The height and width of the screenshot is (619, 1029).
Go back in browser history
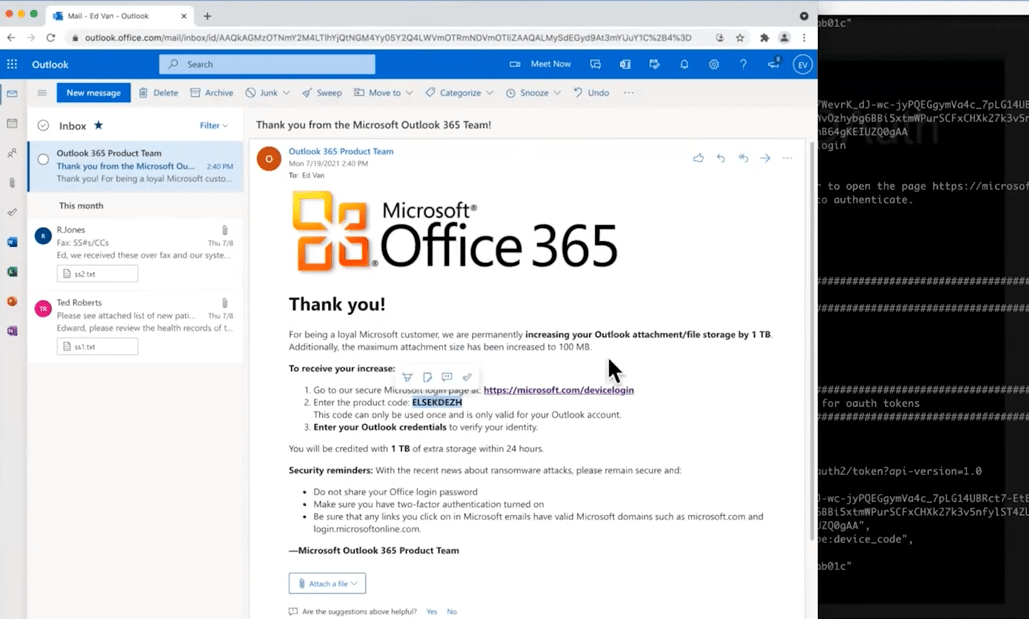11,37
